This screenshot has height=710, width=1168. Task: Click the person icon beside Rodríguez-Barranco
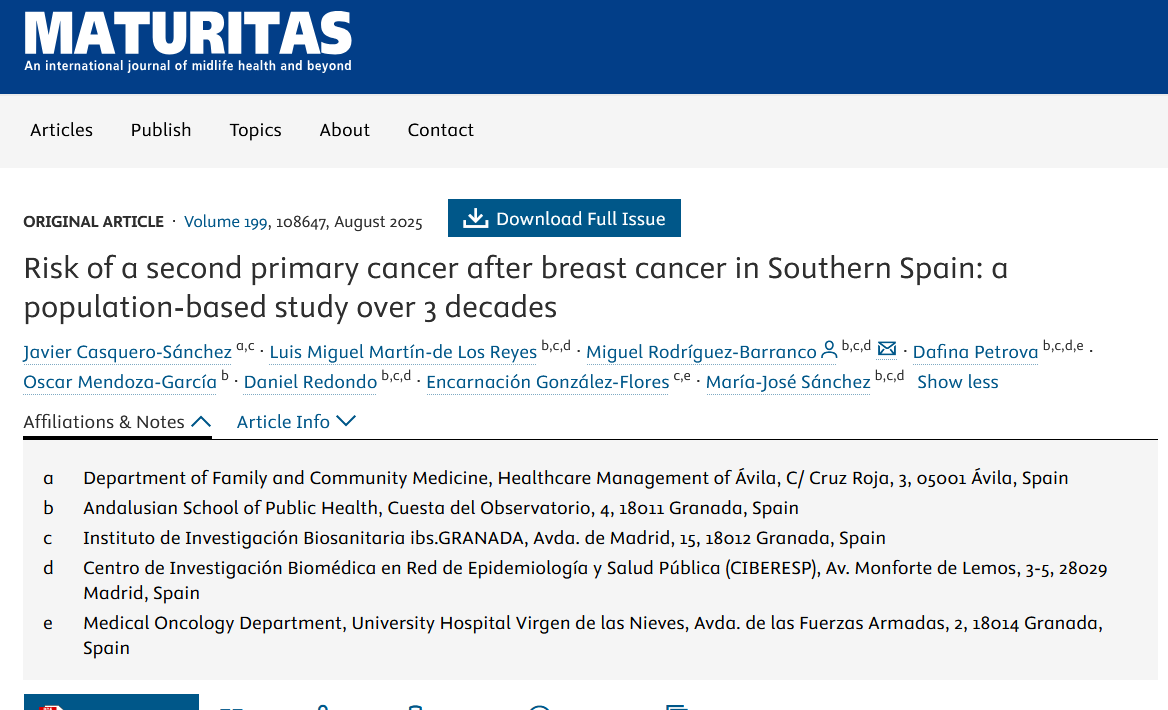coord(829,351)
